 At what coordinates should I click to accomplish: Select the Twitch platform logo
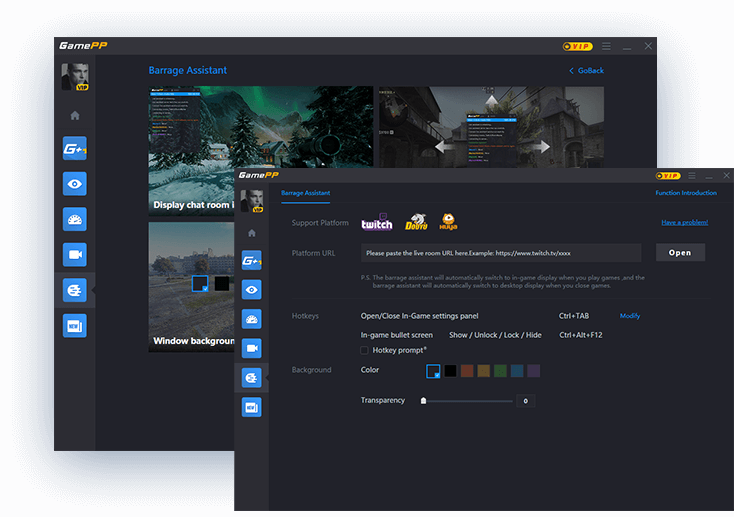[x=377, y=224]
